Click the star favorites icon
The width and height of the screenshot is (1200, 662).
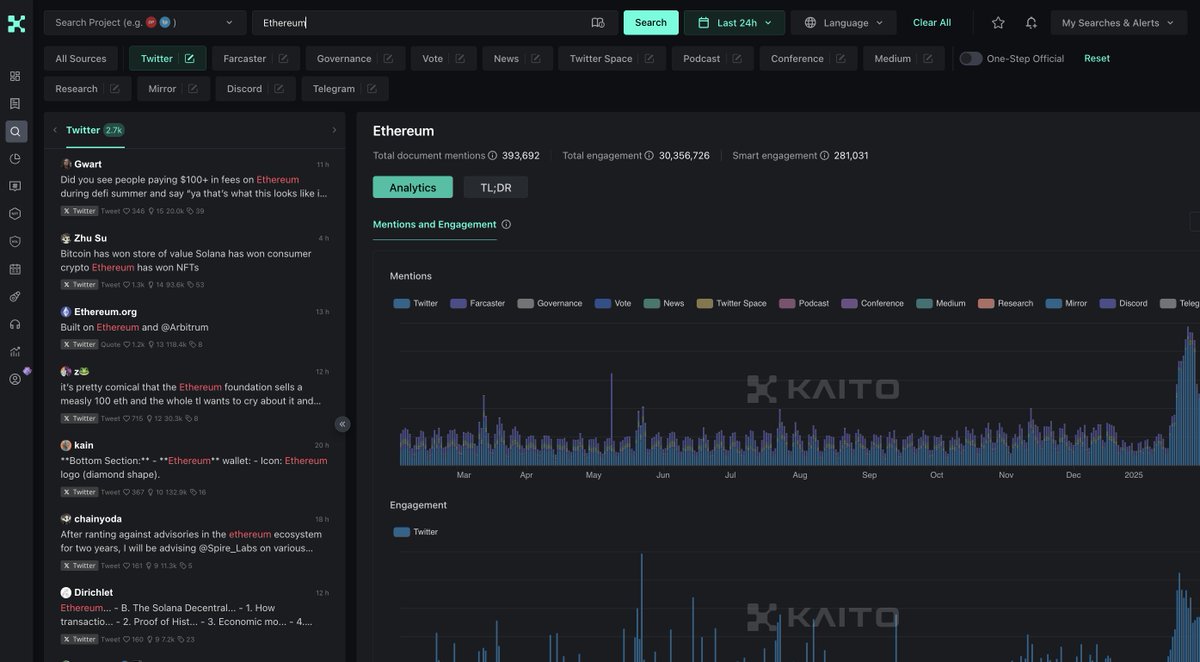(998, 23)
